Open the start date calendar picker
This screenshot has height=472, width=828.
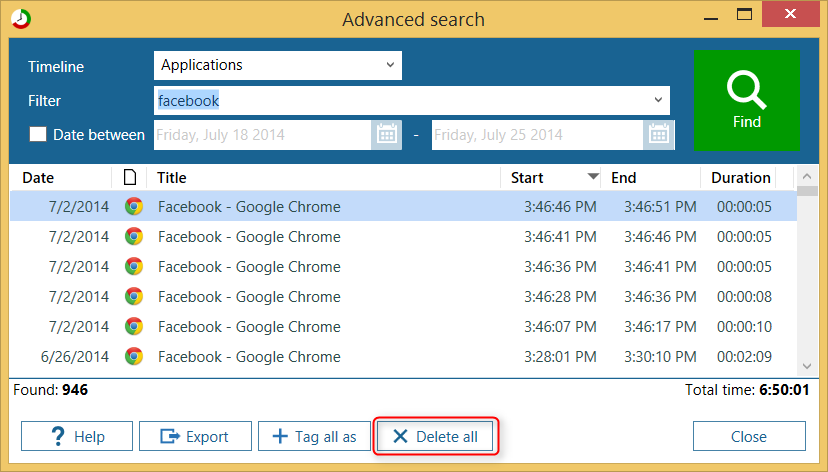pyautogui.click(x=386, y=135)
